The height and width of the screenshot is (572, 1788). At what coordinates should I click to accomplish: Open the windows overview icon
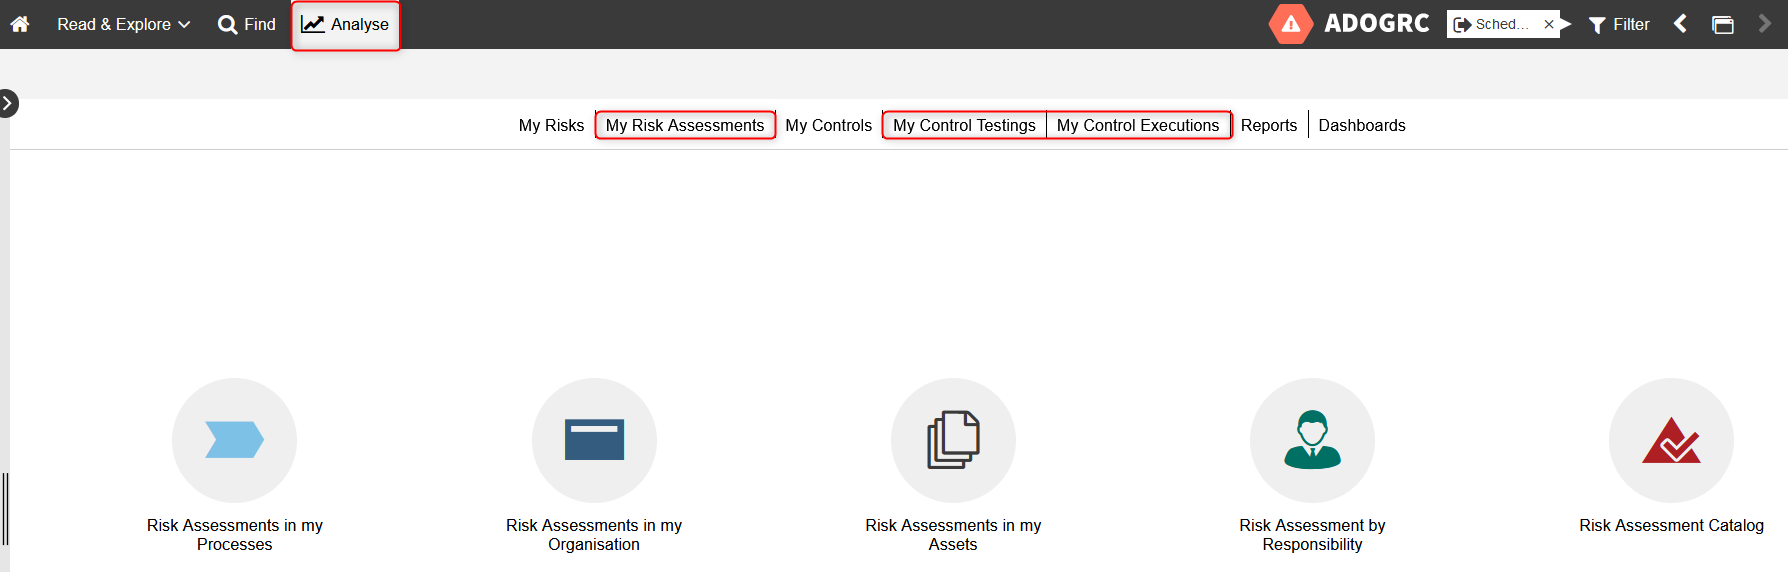(1723, 24)
